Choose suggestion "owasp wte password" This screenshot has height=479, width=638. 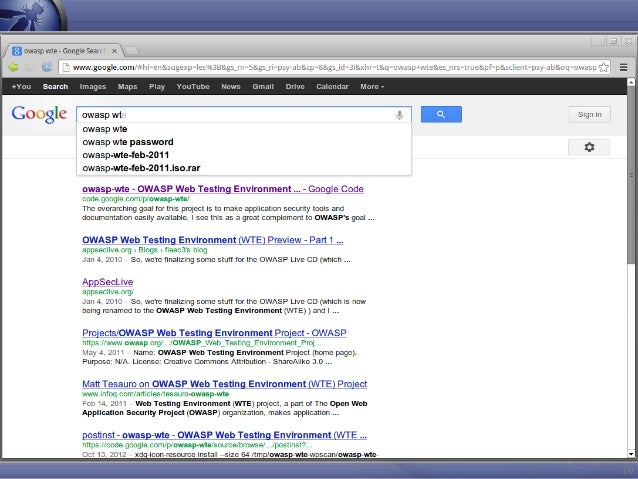click(244, 142)
